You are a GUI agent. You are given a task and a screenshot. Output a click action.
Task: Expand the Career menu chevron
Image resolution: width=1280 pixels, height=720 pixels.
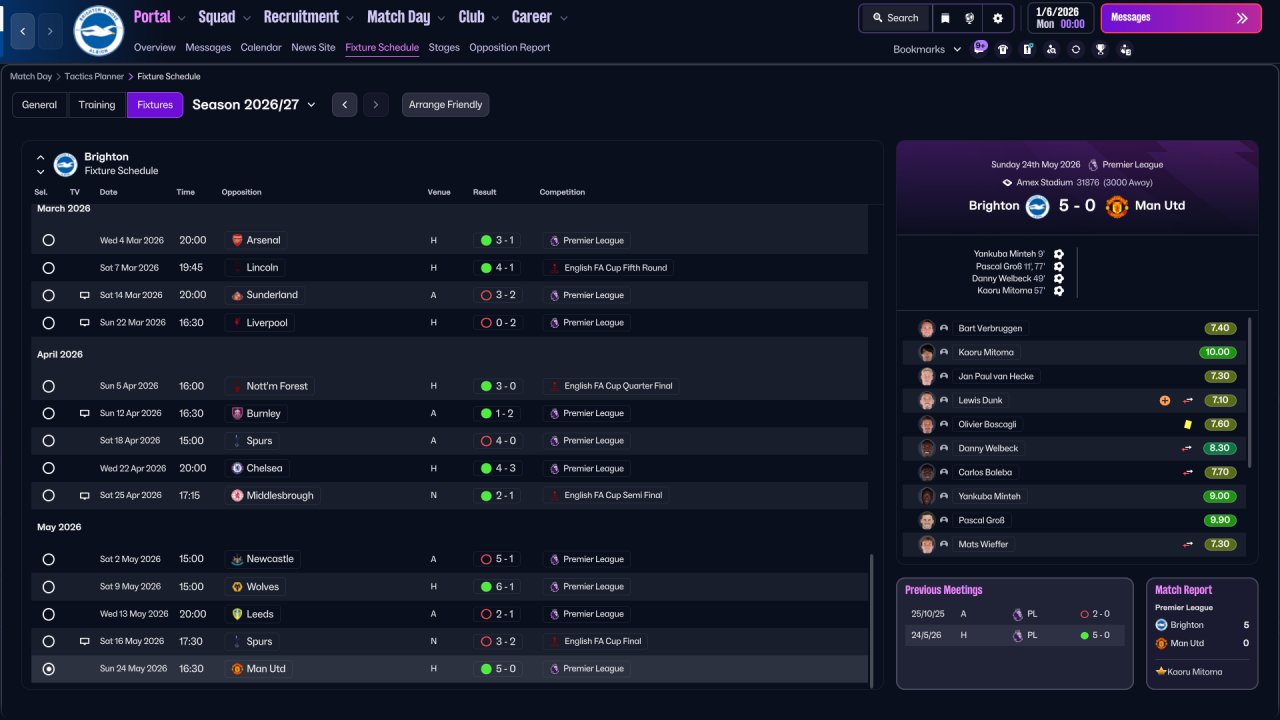pos(563,18)
